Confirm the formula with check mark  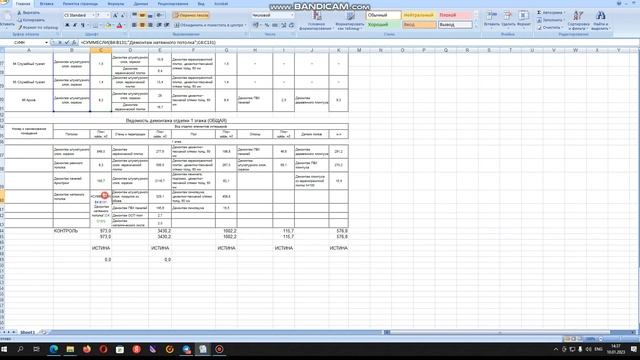67,42
